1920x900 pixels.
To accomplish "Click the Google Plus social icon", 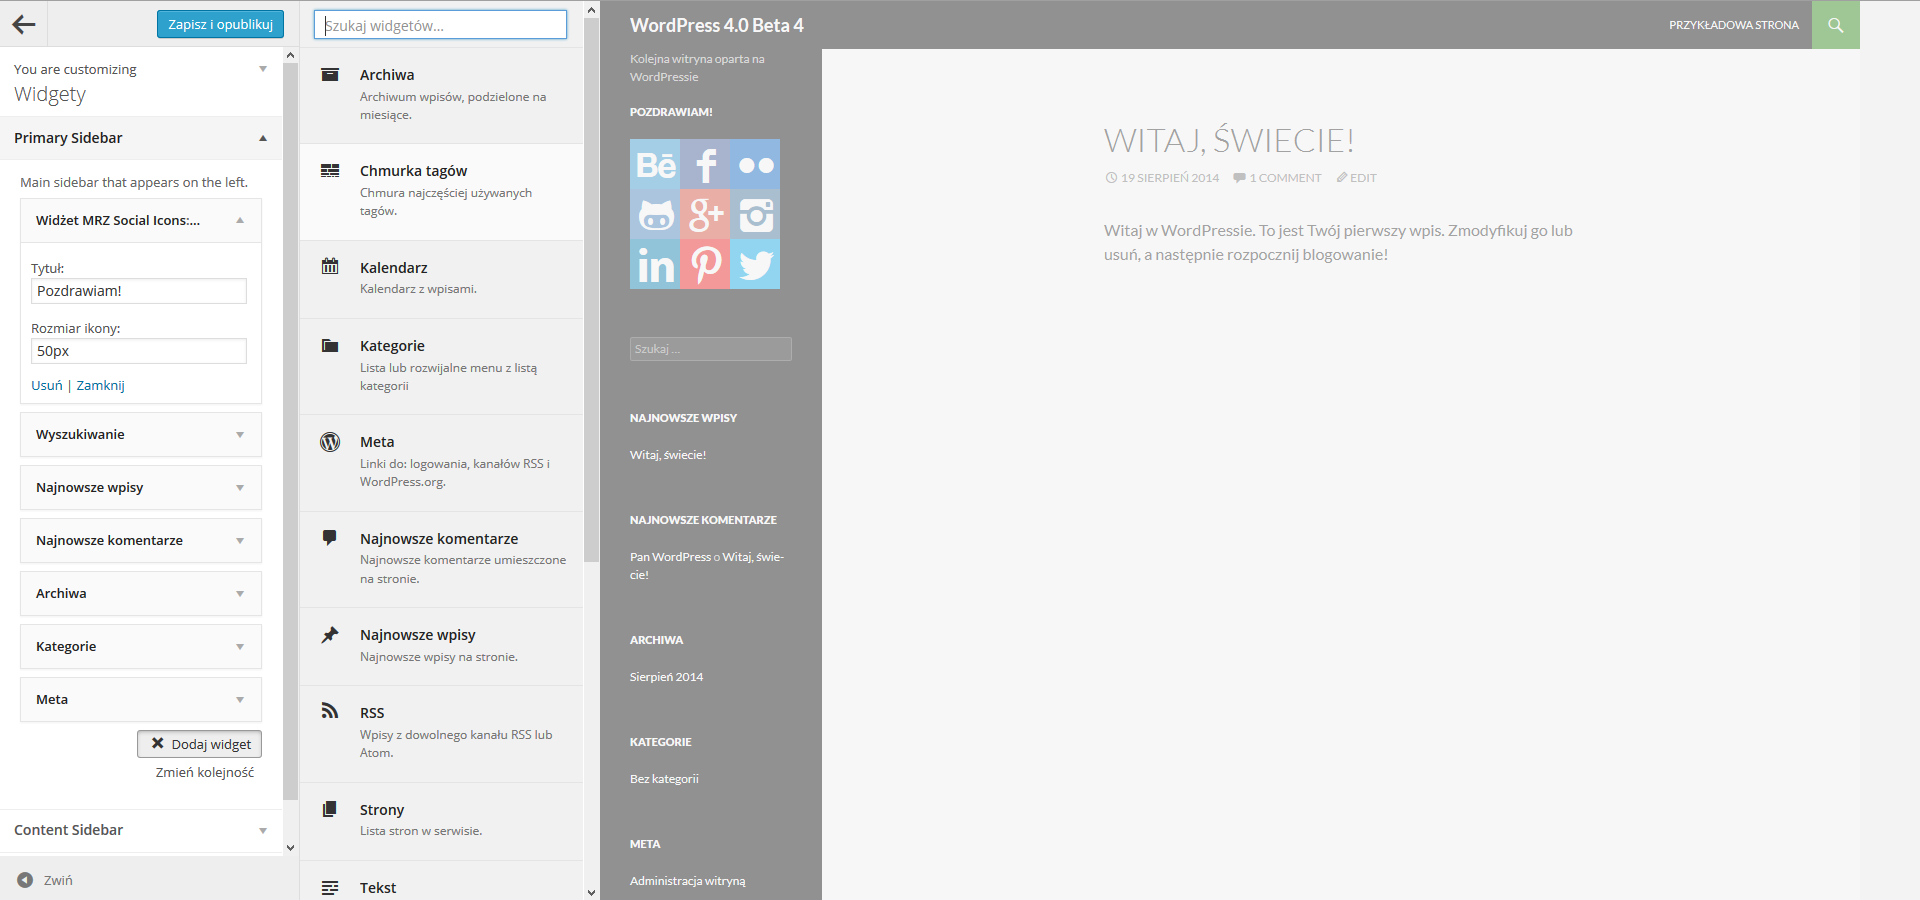I will point(705,214).
